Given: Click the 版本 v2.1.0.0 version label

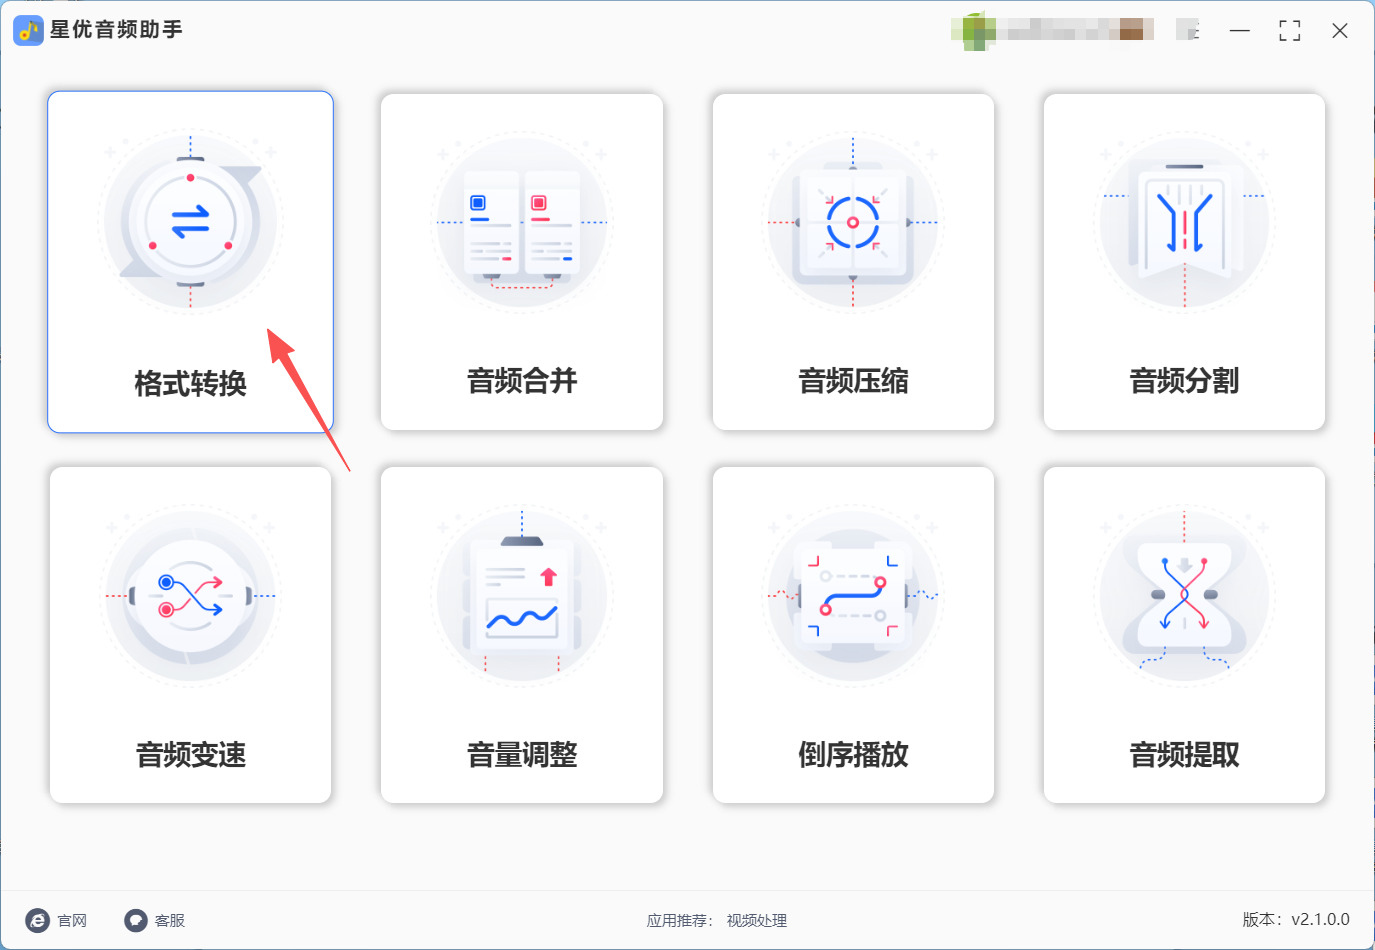Looking at the screenshot, I should pos(1296,919).
